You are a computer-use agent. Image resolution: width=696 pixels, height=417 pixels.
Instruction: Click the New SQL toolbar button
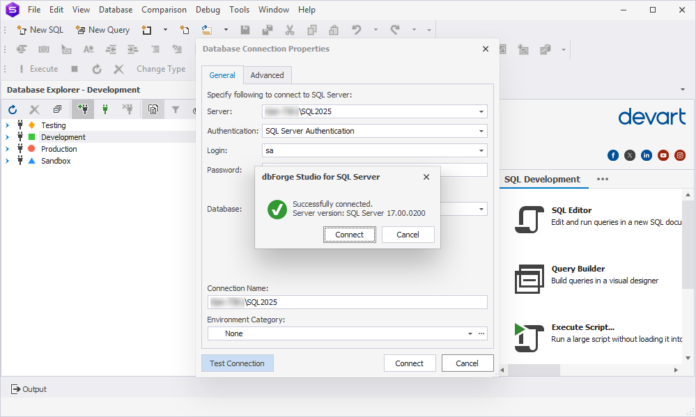(x=40, y=30)
